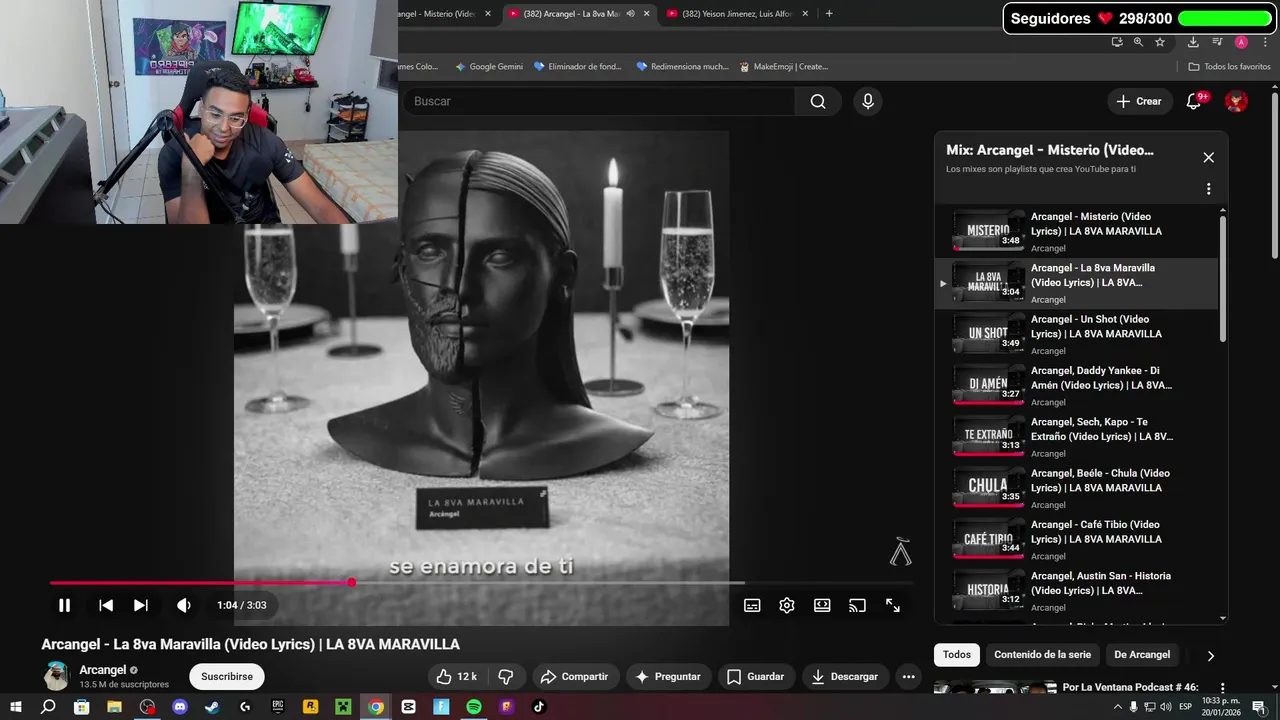Show hidden system tray icons
Viewport: 1280px width, 720px height.
pos(1117,707)
